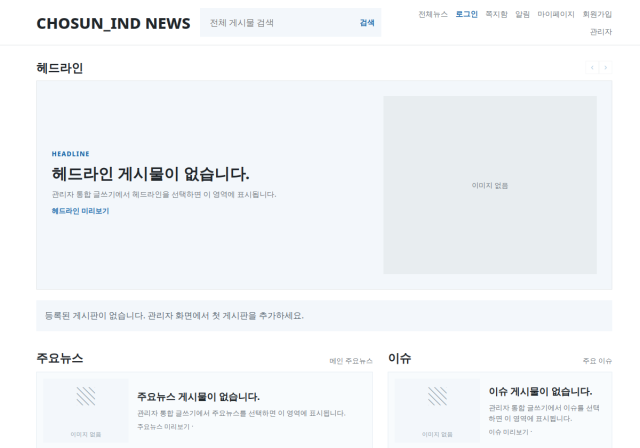Click the 헤드라인 게시물이 없습니다 headline title
The height and width of the screenshot is (448, 640).
coord(150,174)
